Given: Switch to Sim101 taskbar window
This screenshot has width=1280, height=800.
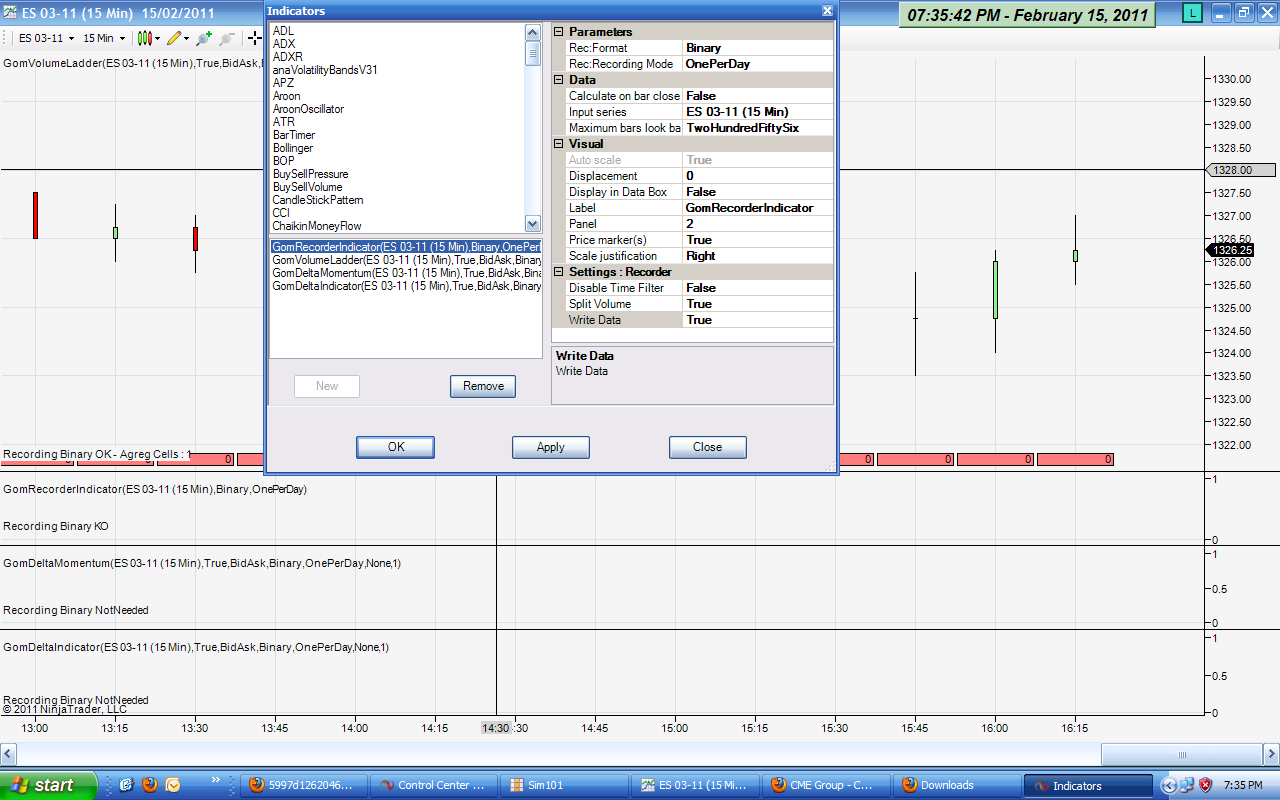Looking at the screenshot, I should coord(564,785).
